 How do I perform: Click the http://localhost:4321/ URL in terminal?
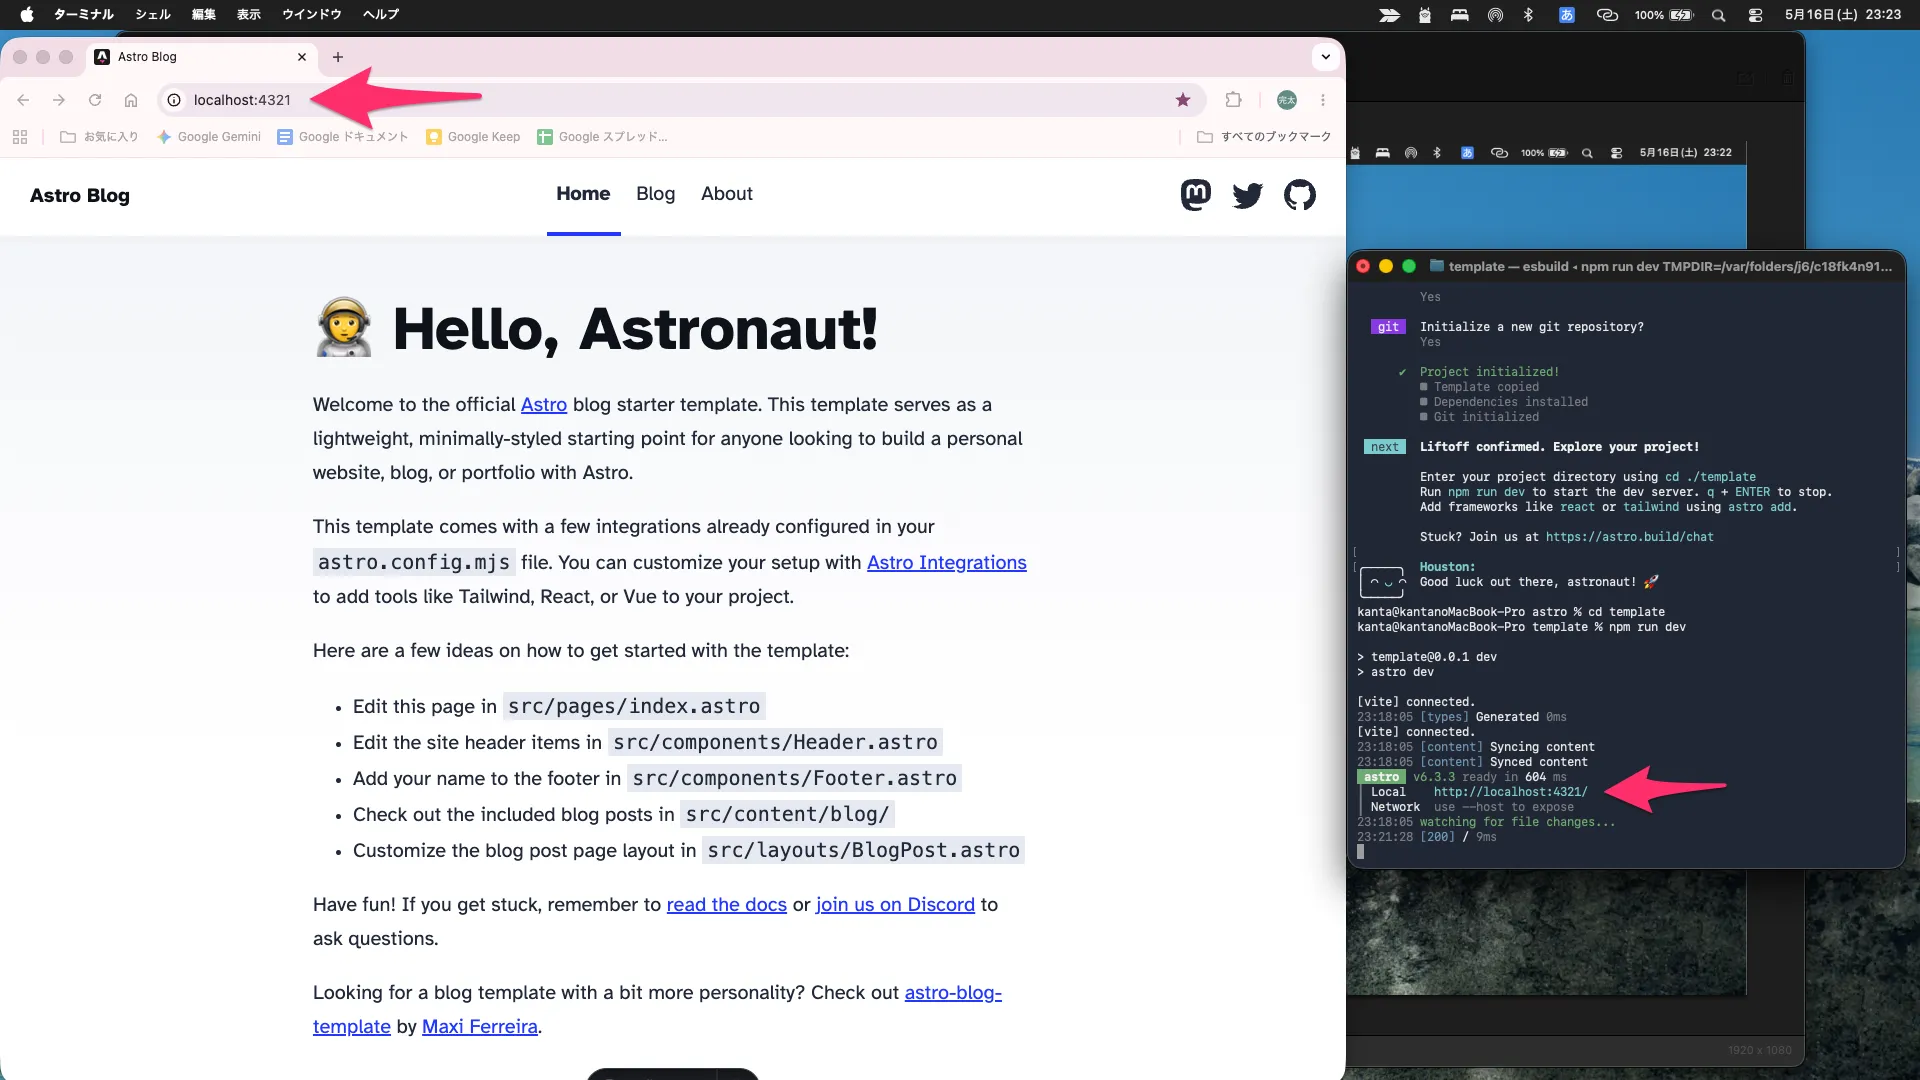[x=1510, y=792]
